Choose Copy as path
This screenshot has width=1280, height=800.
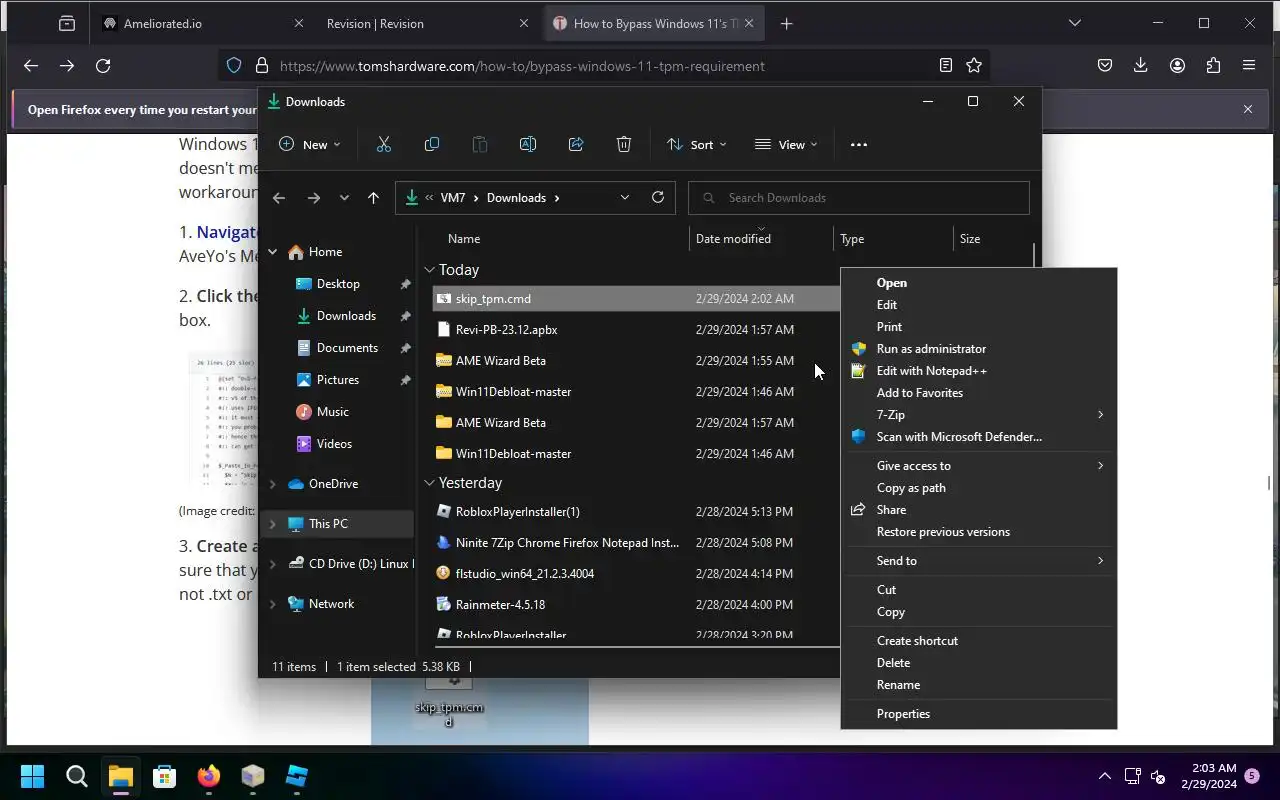tap(911, 488)
